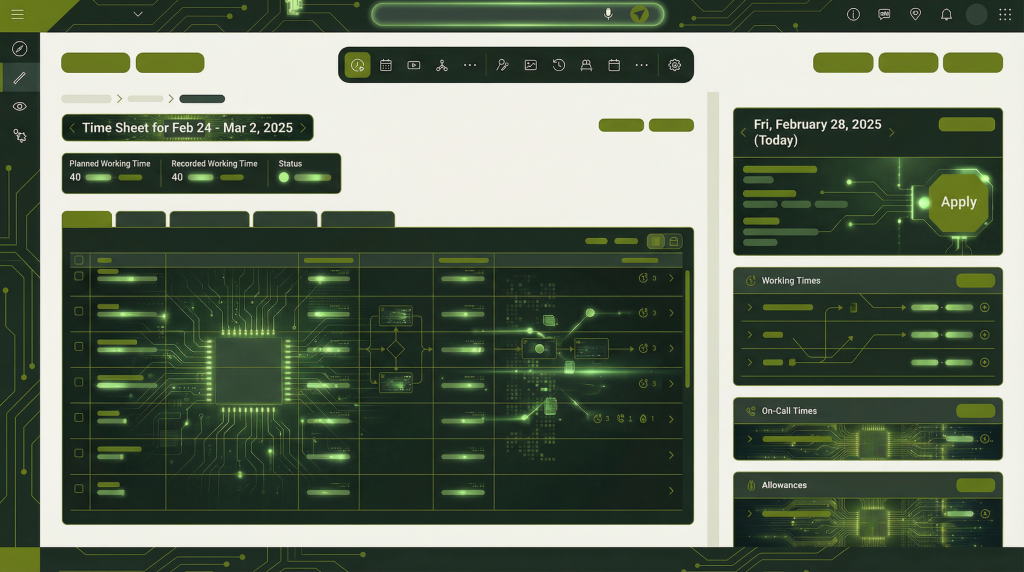Viewport: 1024px width, 572px height.
Task: Click the Apply button
Action: point(958,202)
